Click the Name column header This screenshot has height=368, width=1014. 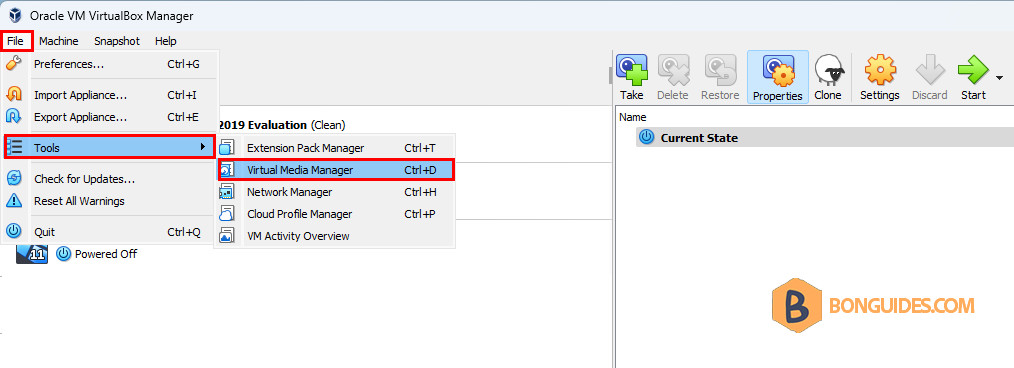pyautogui.click(x=633, y=117)
